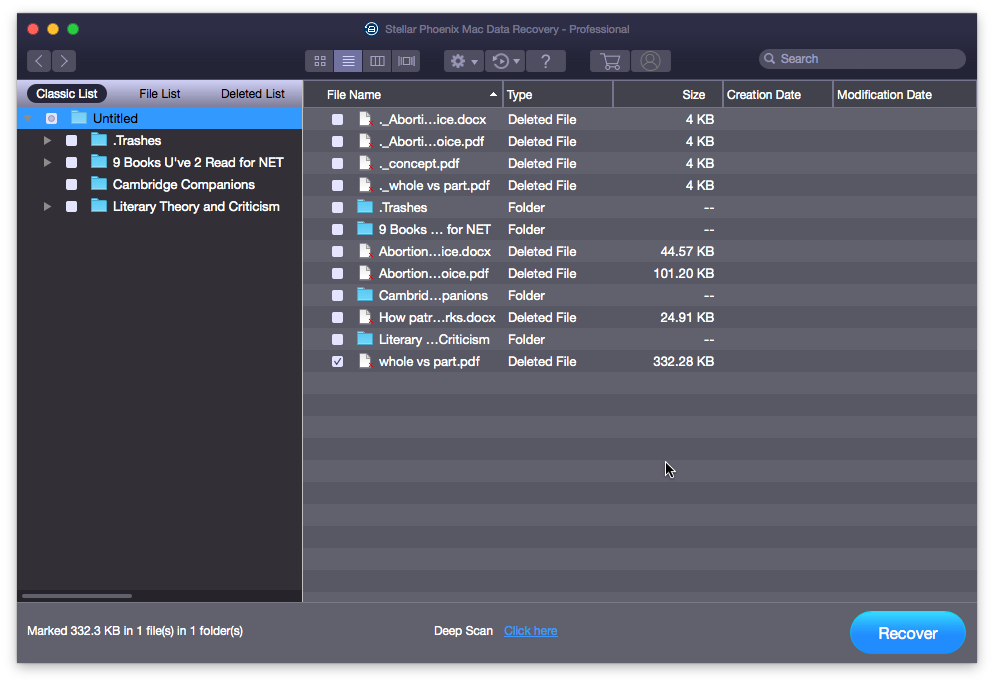Open help with the question mark icon

[x=546, y=61]
